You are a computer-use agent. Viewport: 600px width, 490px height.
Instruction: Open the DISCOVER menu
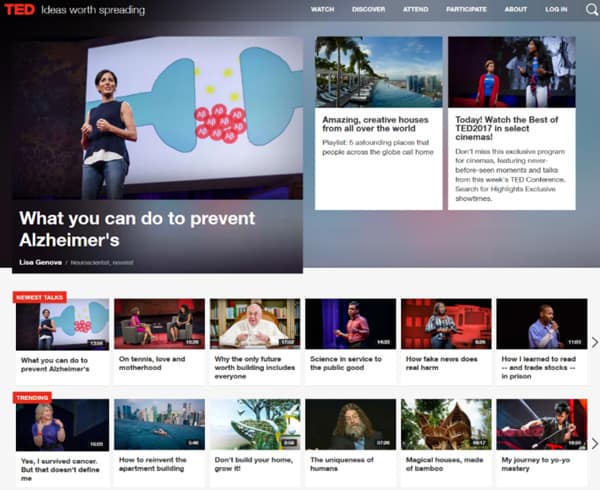[368, 9]
